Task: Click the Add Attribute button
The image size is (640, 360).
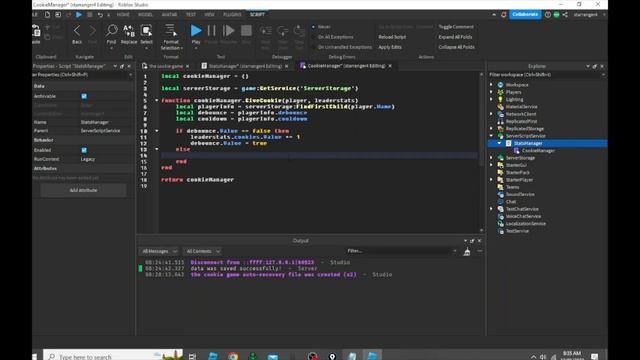Action: (83, 191)
